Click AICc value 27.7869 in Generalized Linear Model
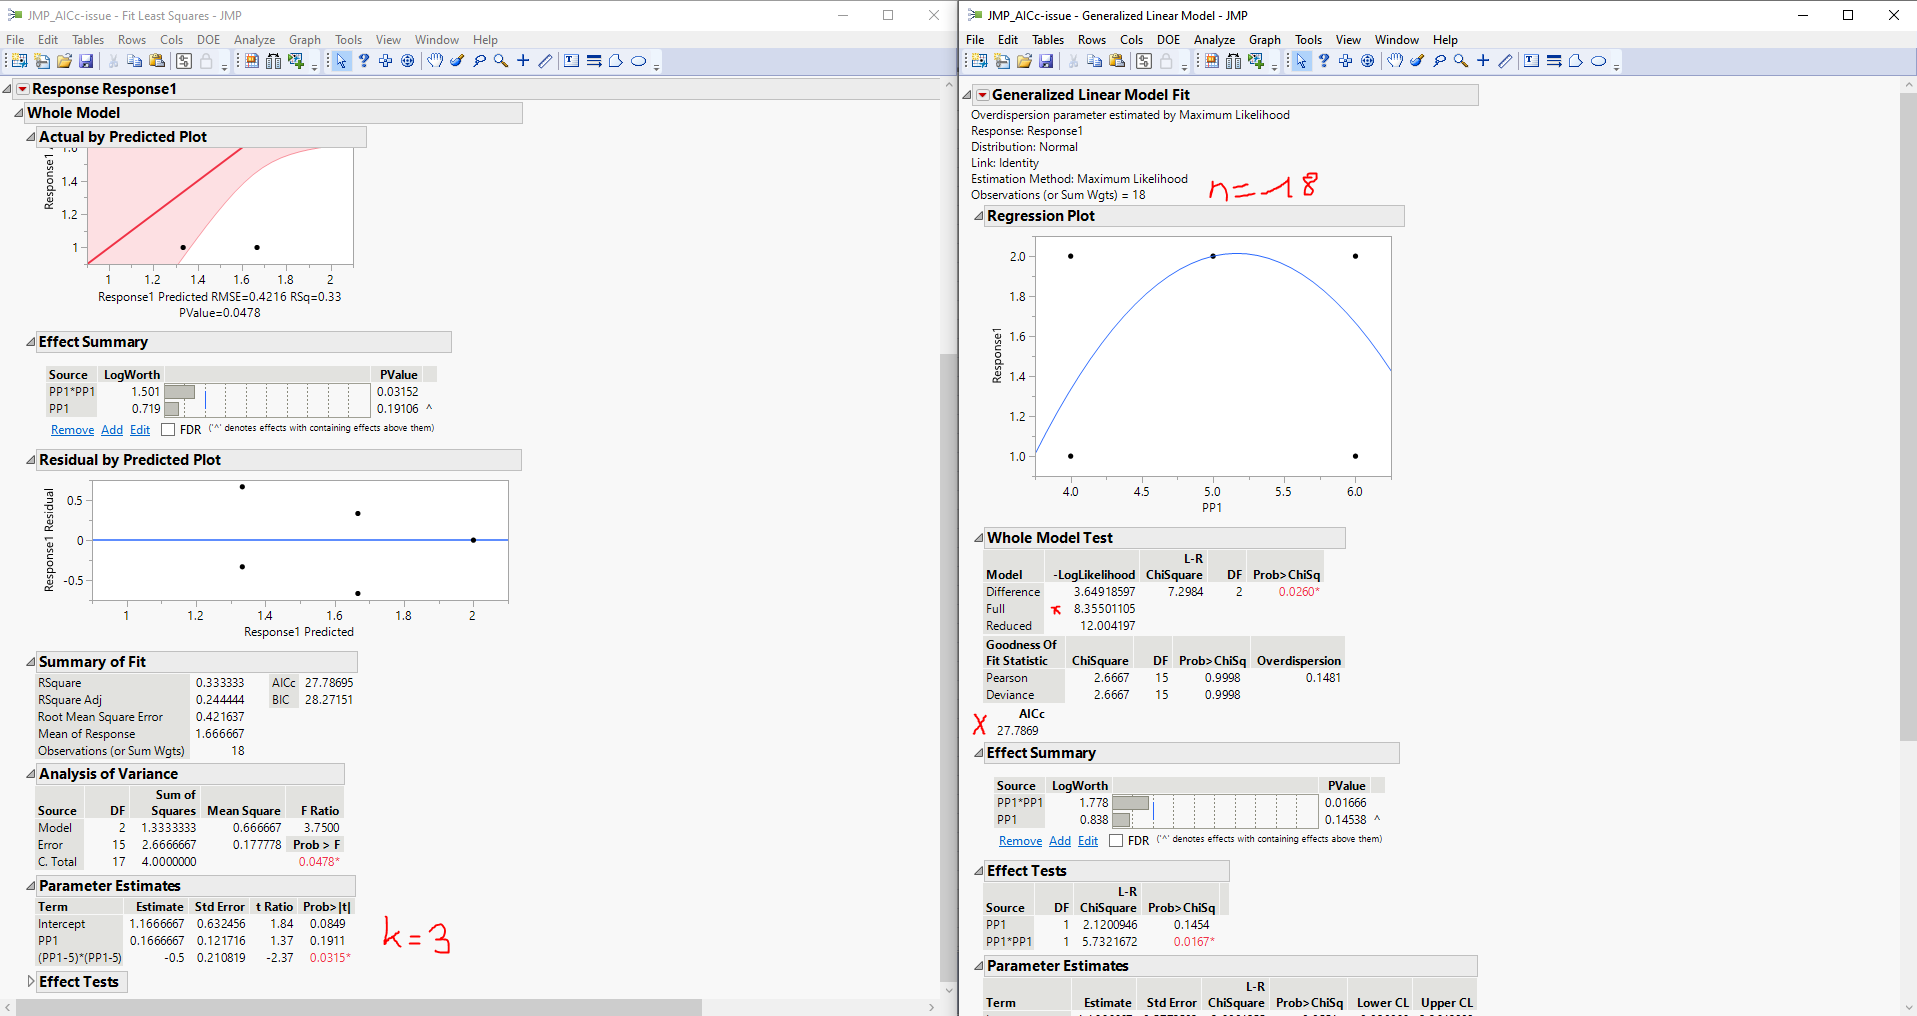 pyautogui.click(x=1017, y=731)
